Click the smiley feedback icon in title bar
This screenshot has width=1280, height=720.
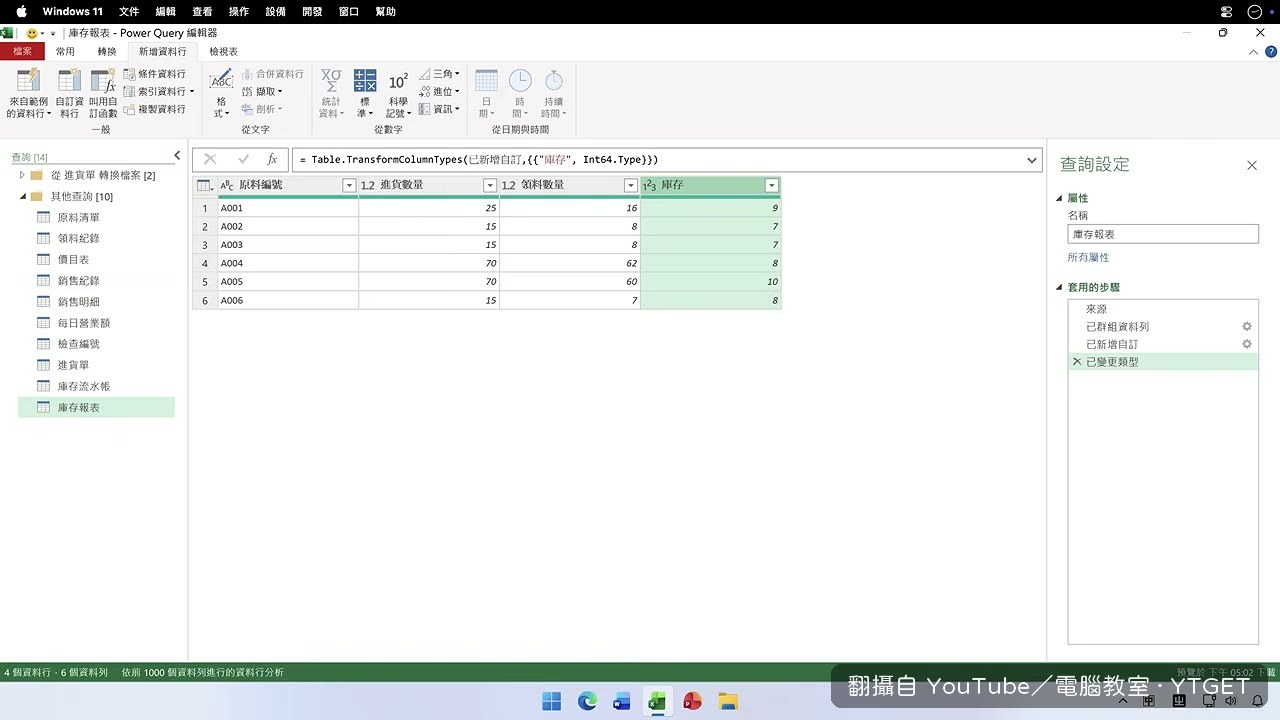(x=32, y=33)
